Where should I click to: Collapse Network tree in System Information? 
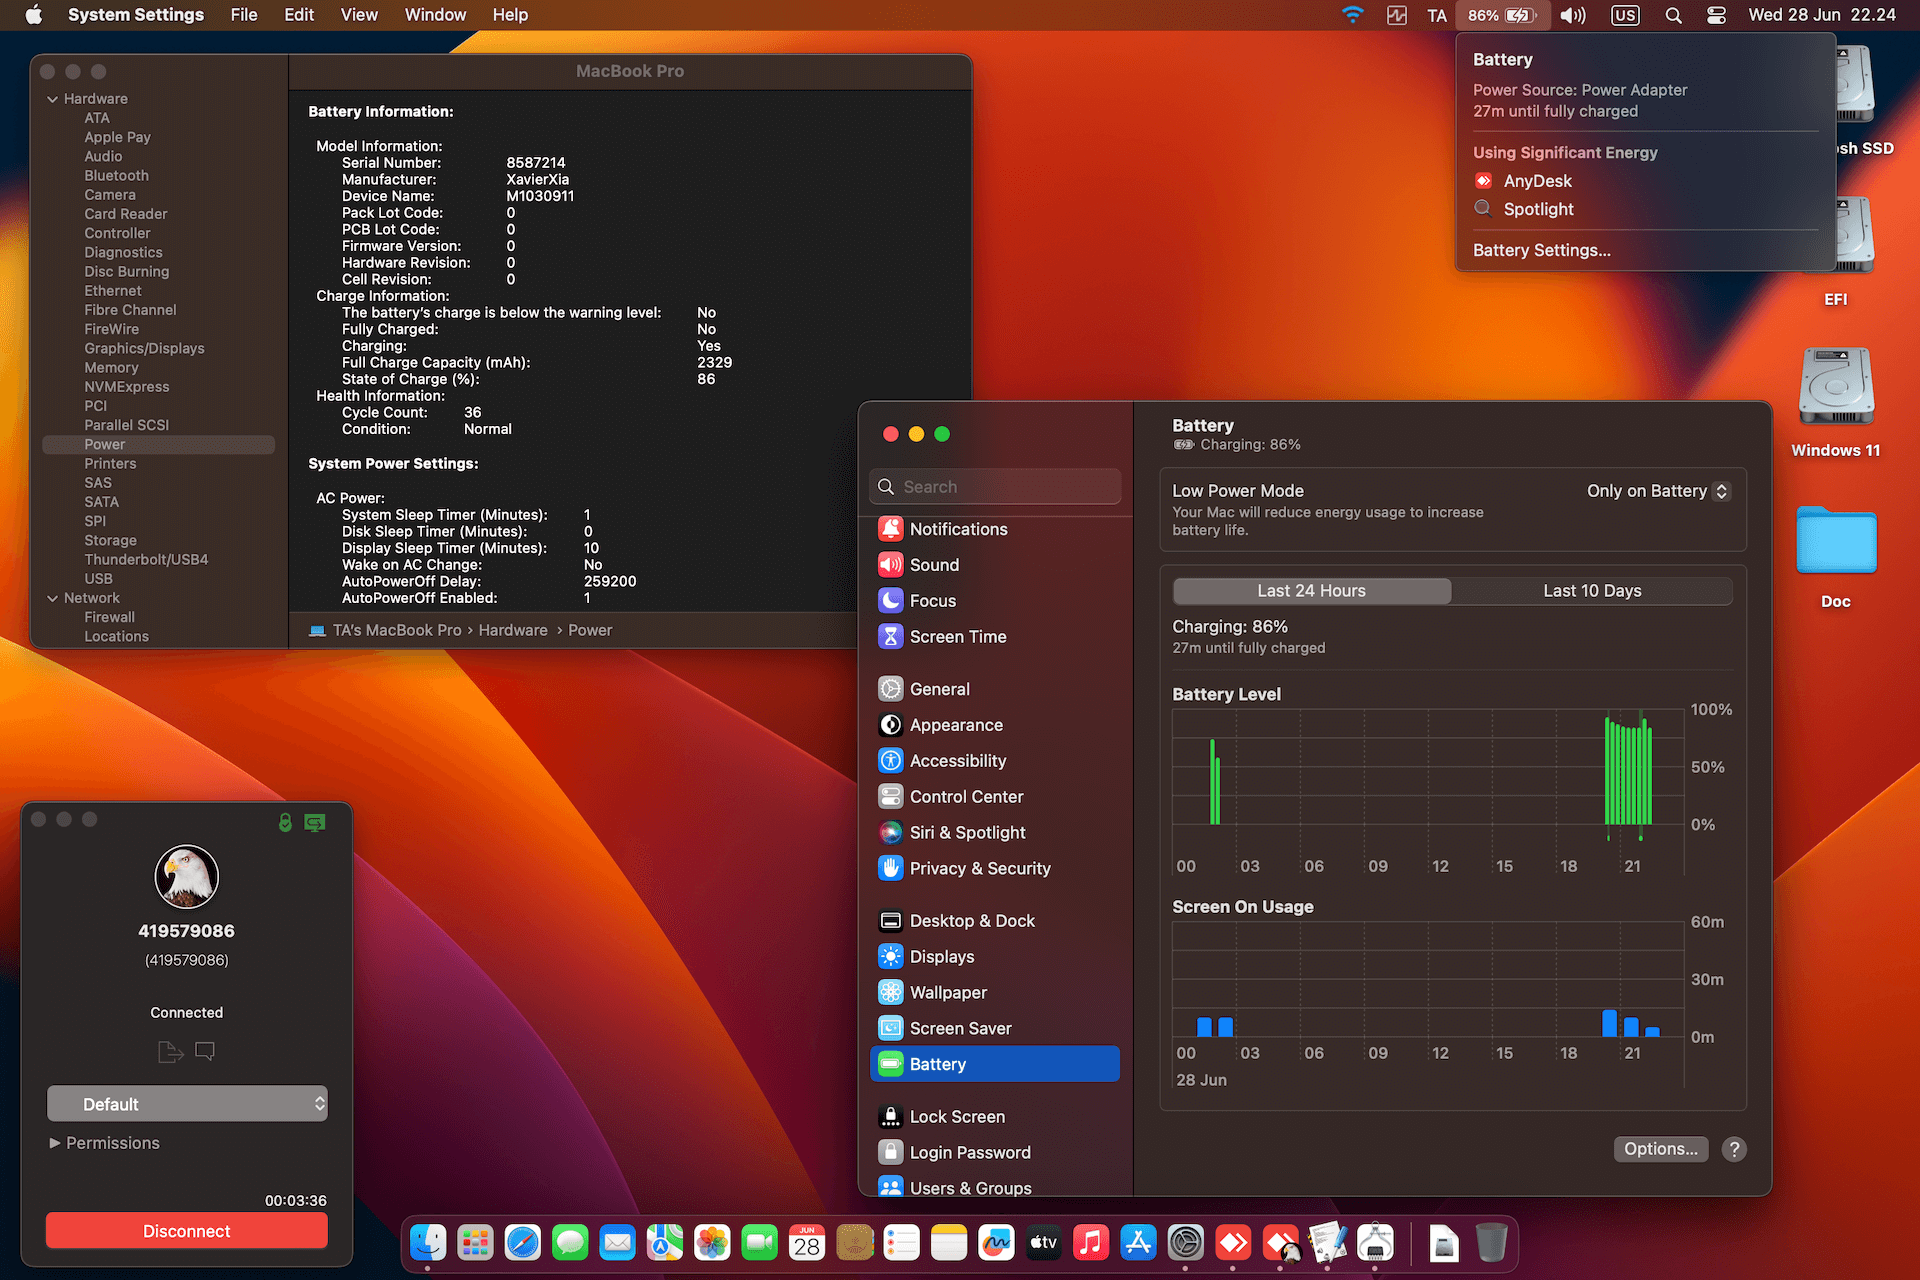coord(52,598)
